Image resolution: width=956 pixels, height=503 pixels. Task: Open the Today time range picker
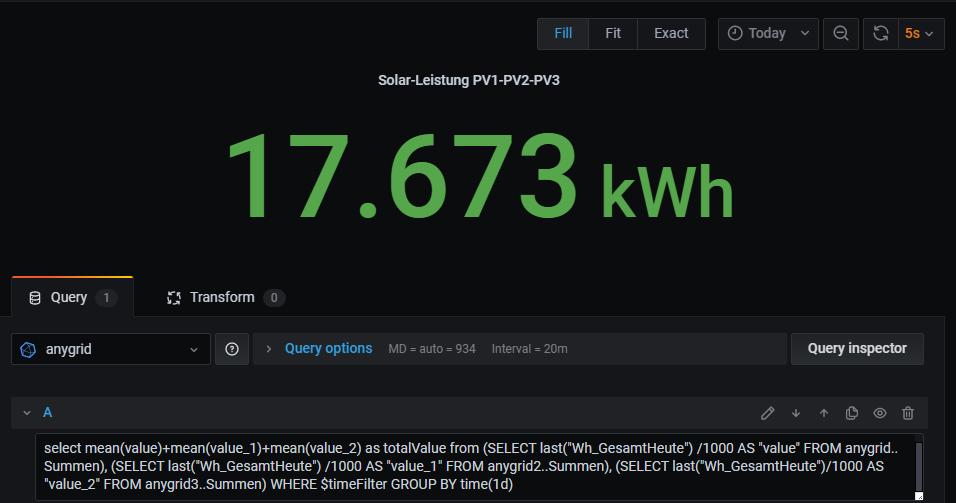click(x=768, y=33)
